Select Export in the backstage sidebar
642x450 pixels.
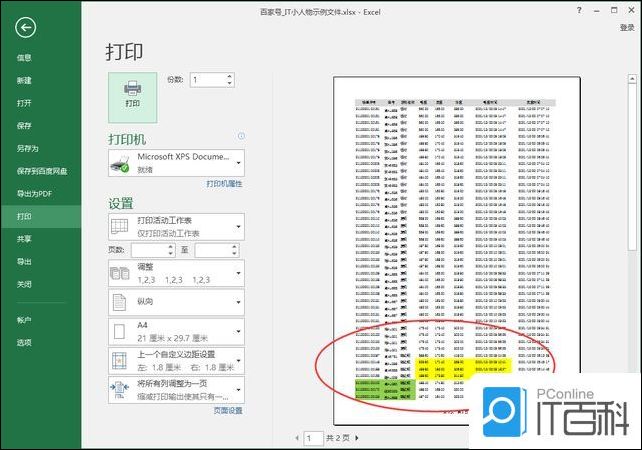[x=24, y=262]
